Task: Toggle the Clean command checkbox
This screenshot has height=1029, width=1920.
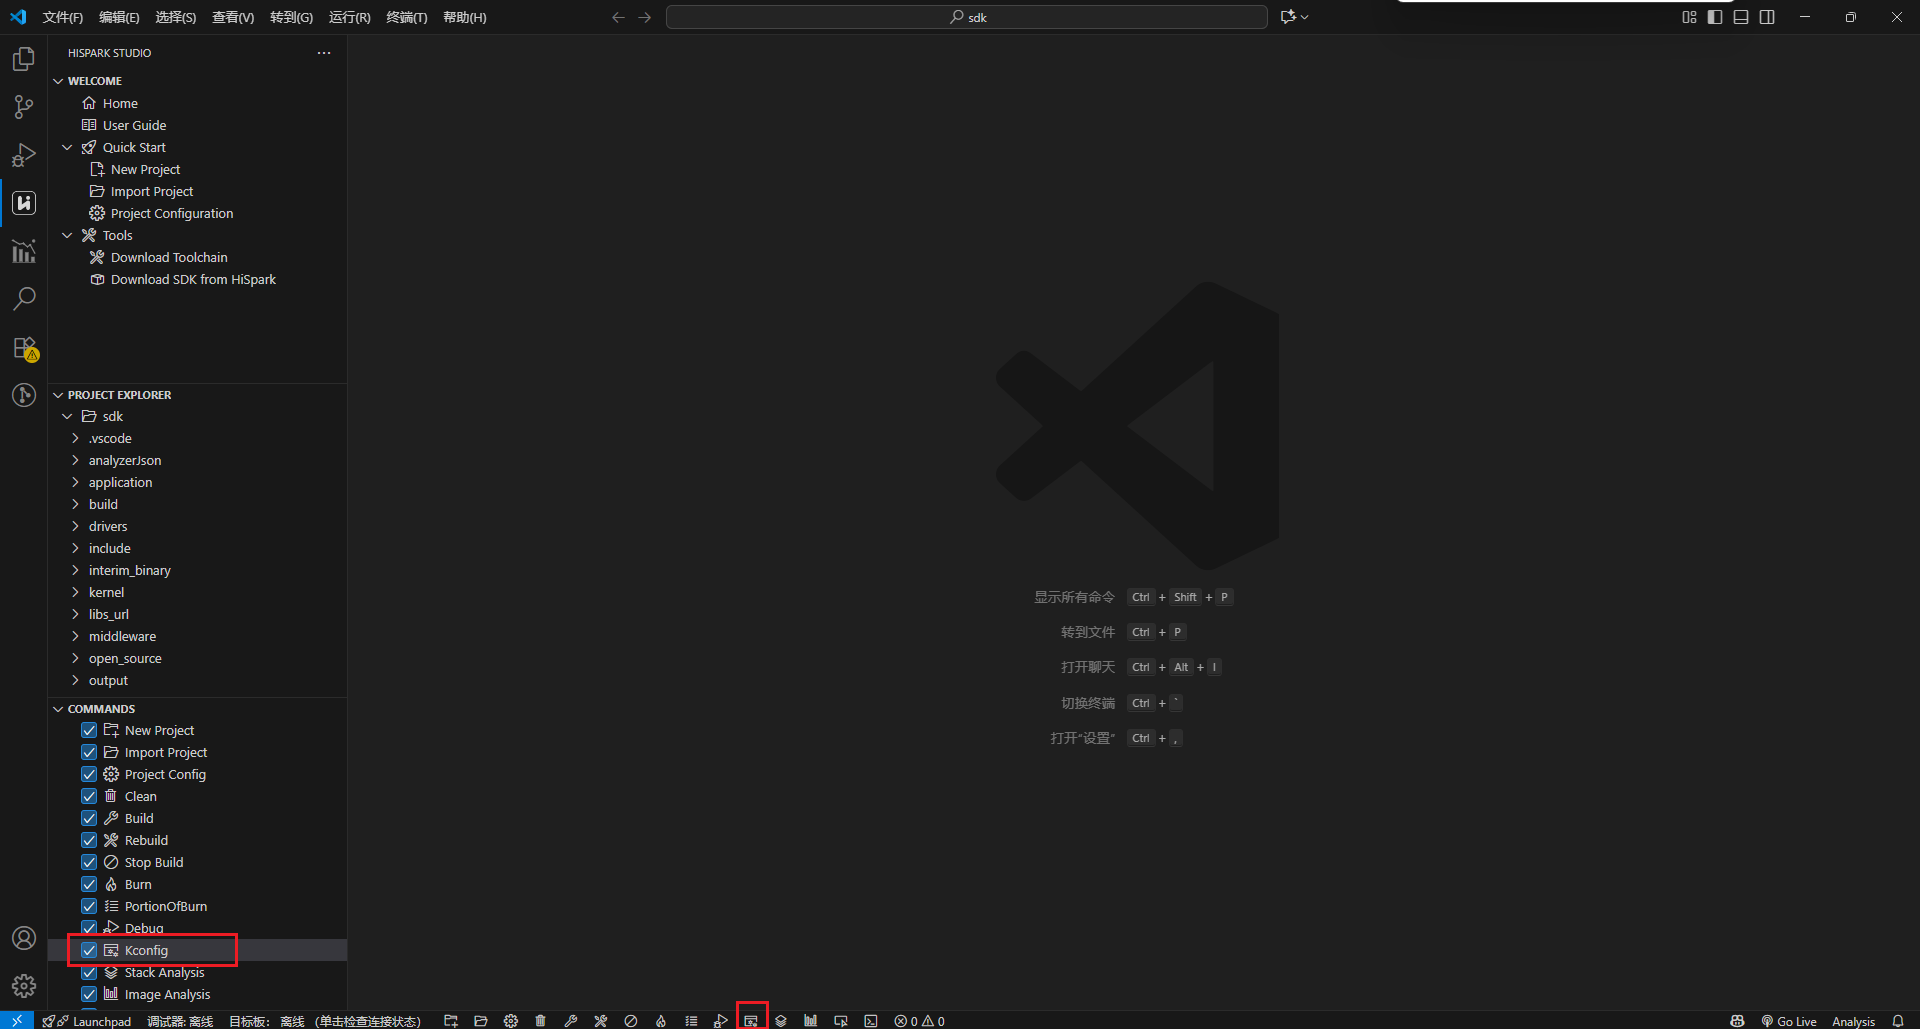Action: coord(90,796)
